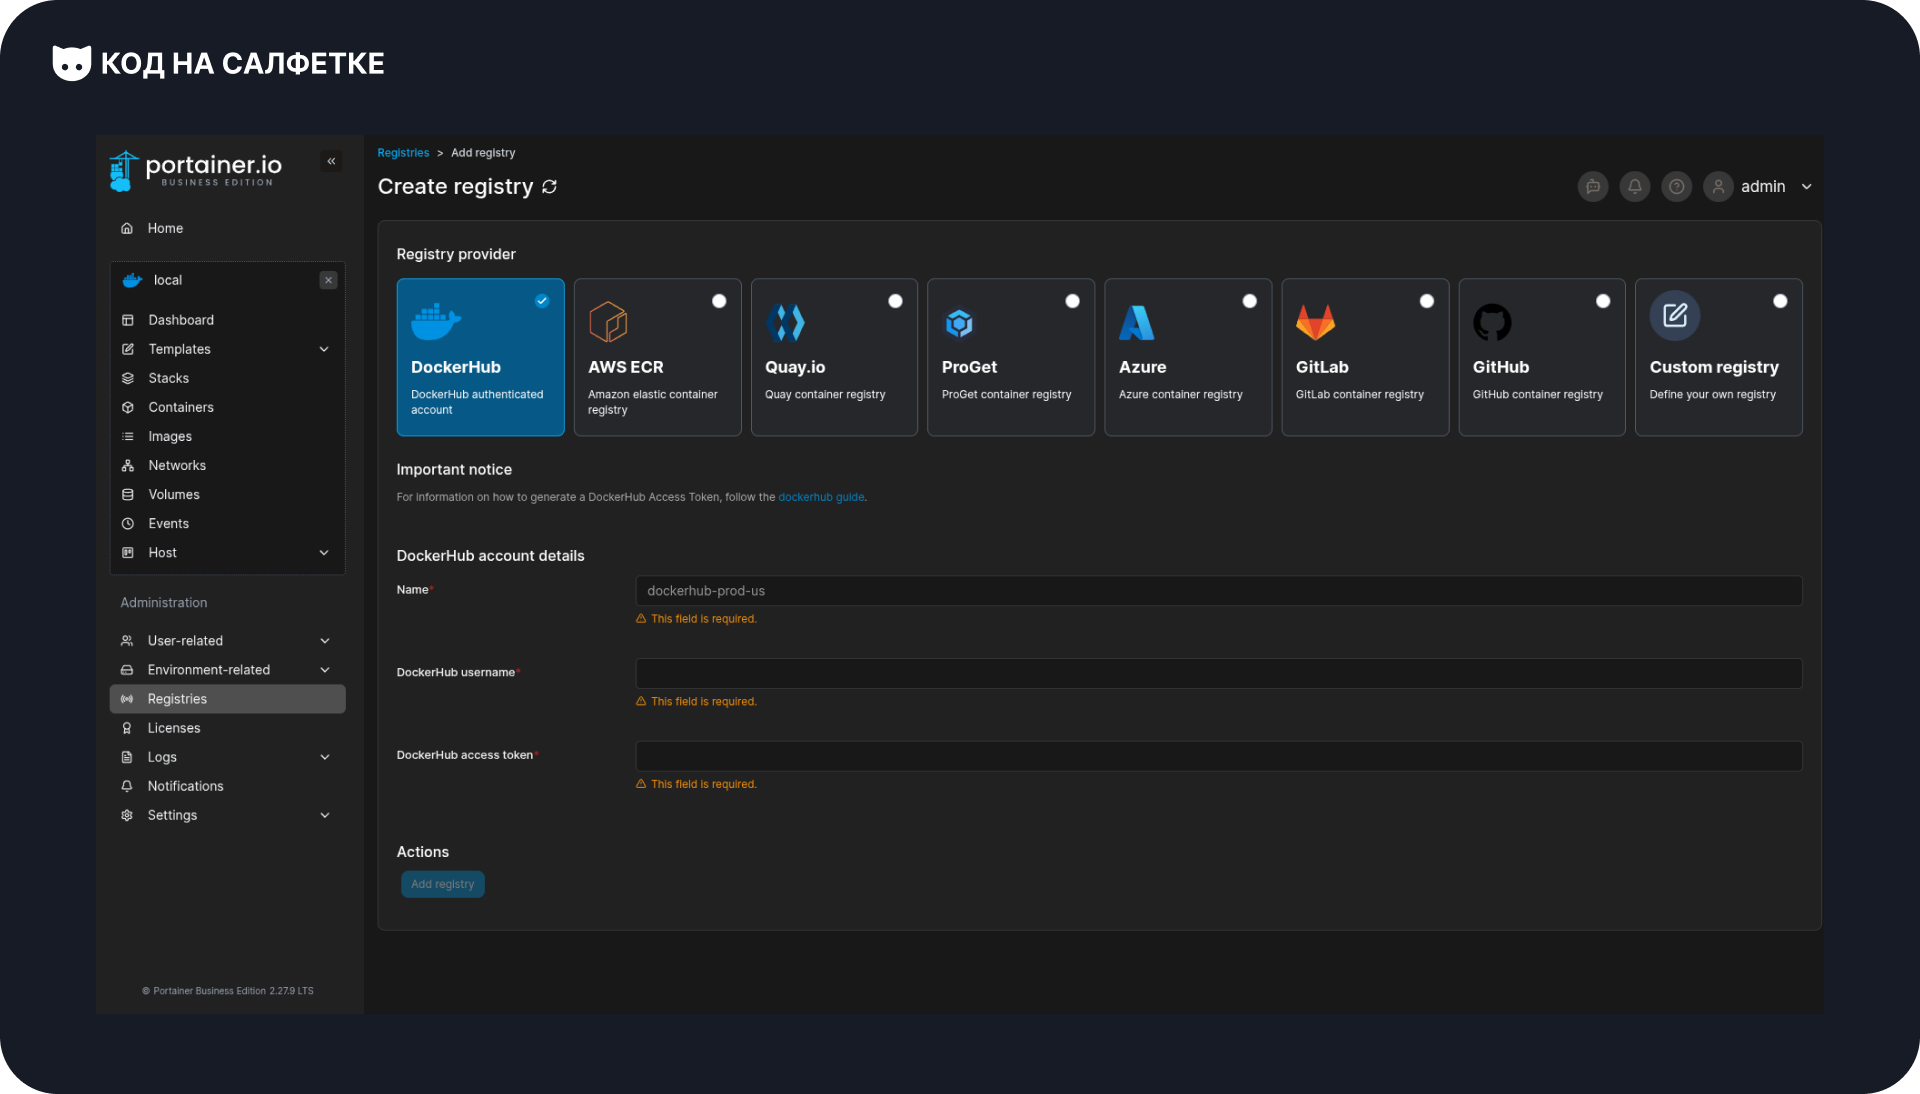Select the Quay.io radio button
The height and width of the screenshot is (1094, 1920).
896,301
